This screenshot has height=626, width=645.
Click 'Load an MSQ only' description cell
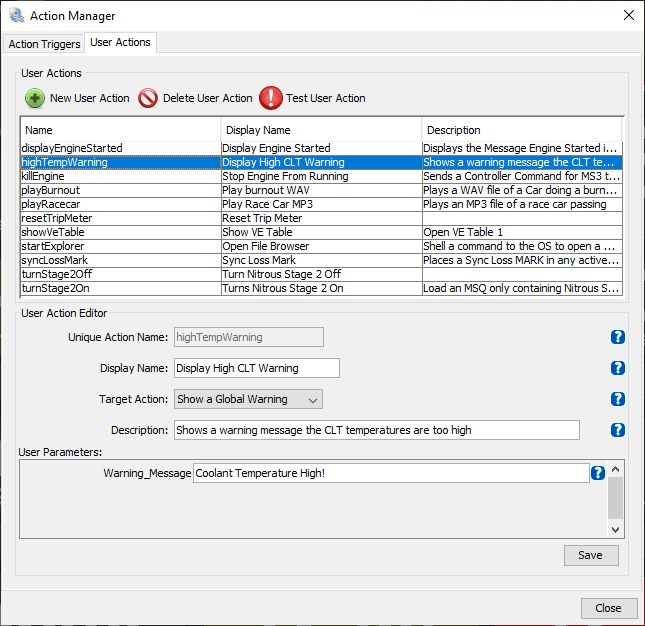pyautogui.click(x=522, y=288)
